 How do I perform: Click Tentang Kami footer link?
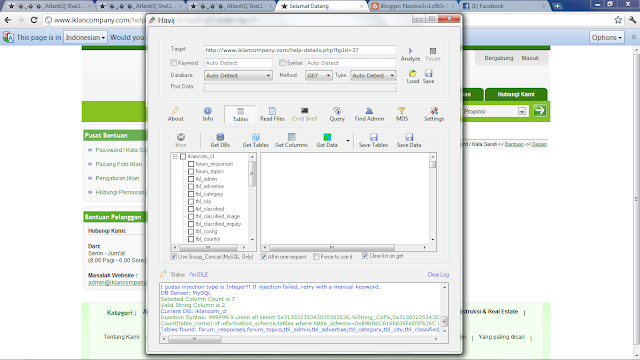[x=122, y=337]
